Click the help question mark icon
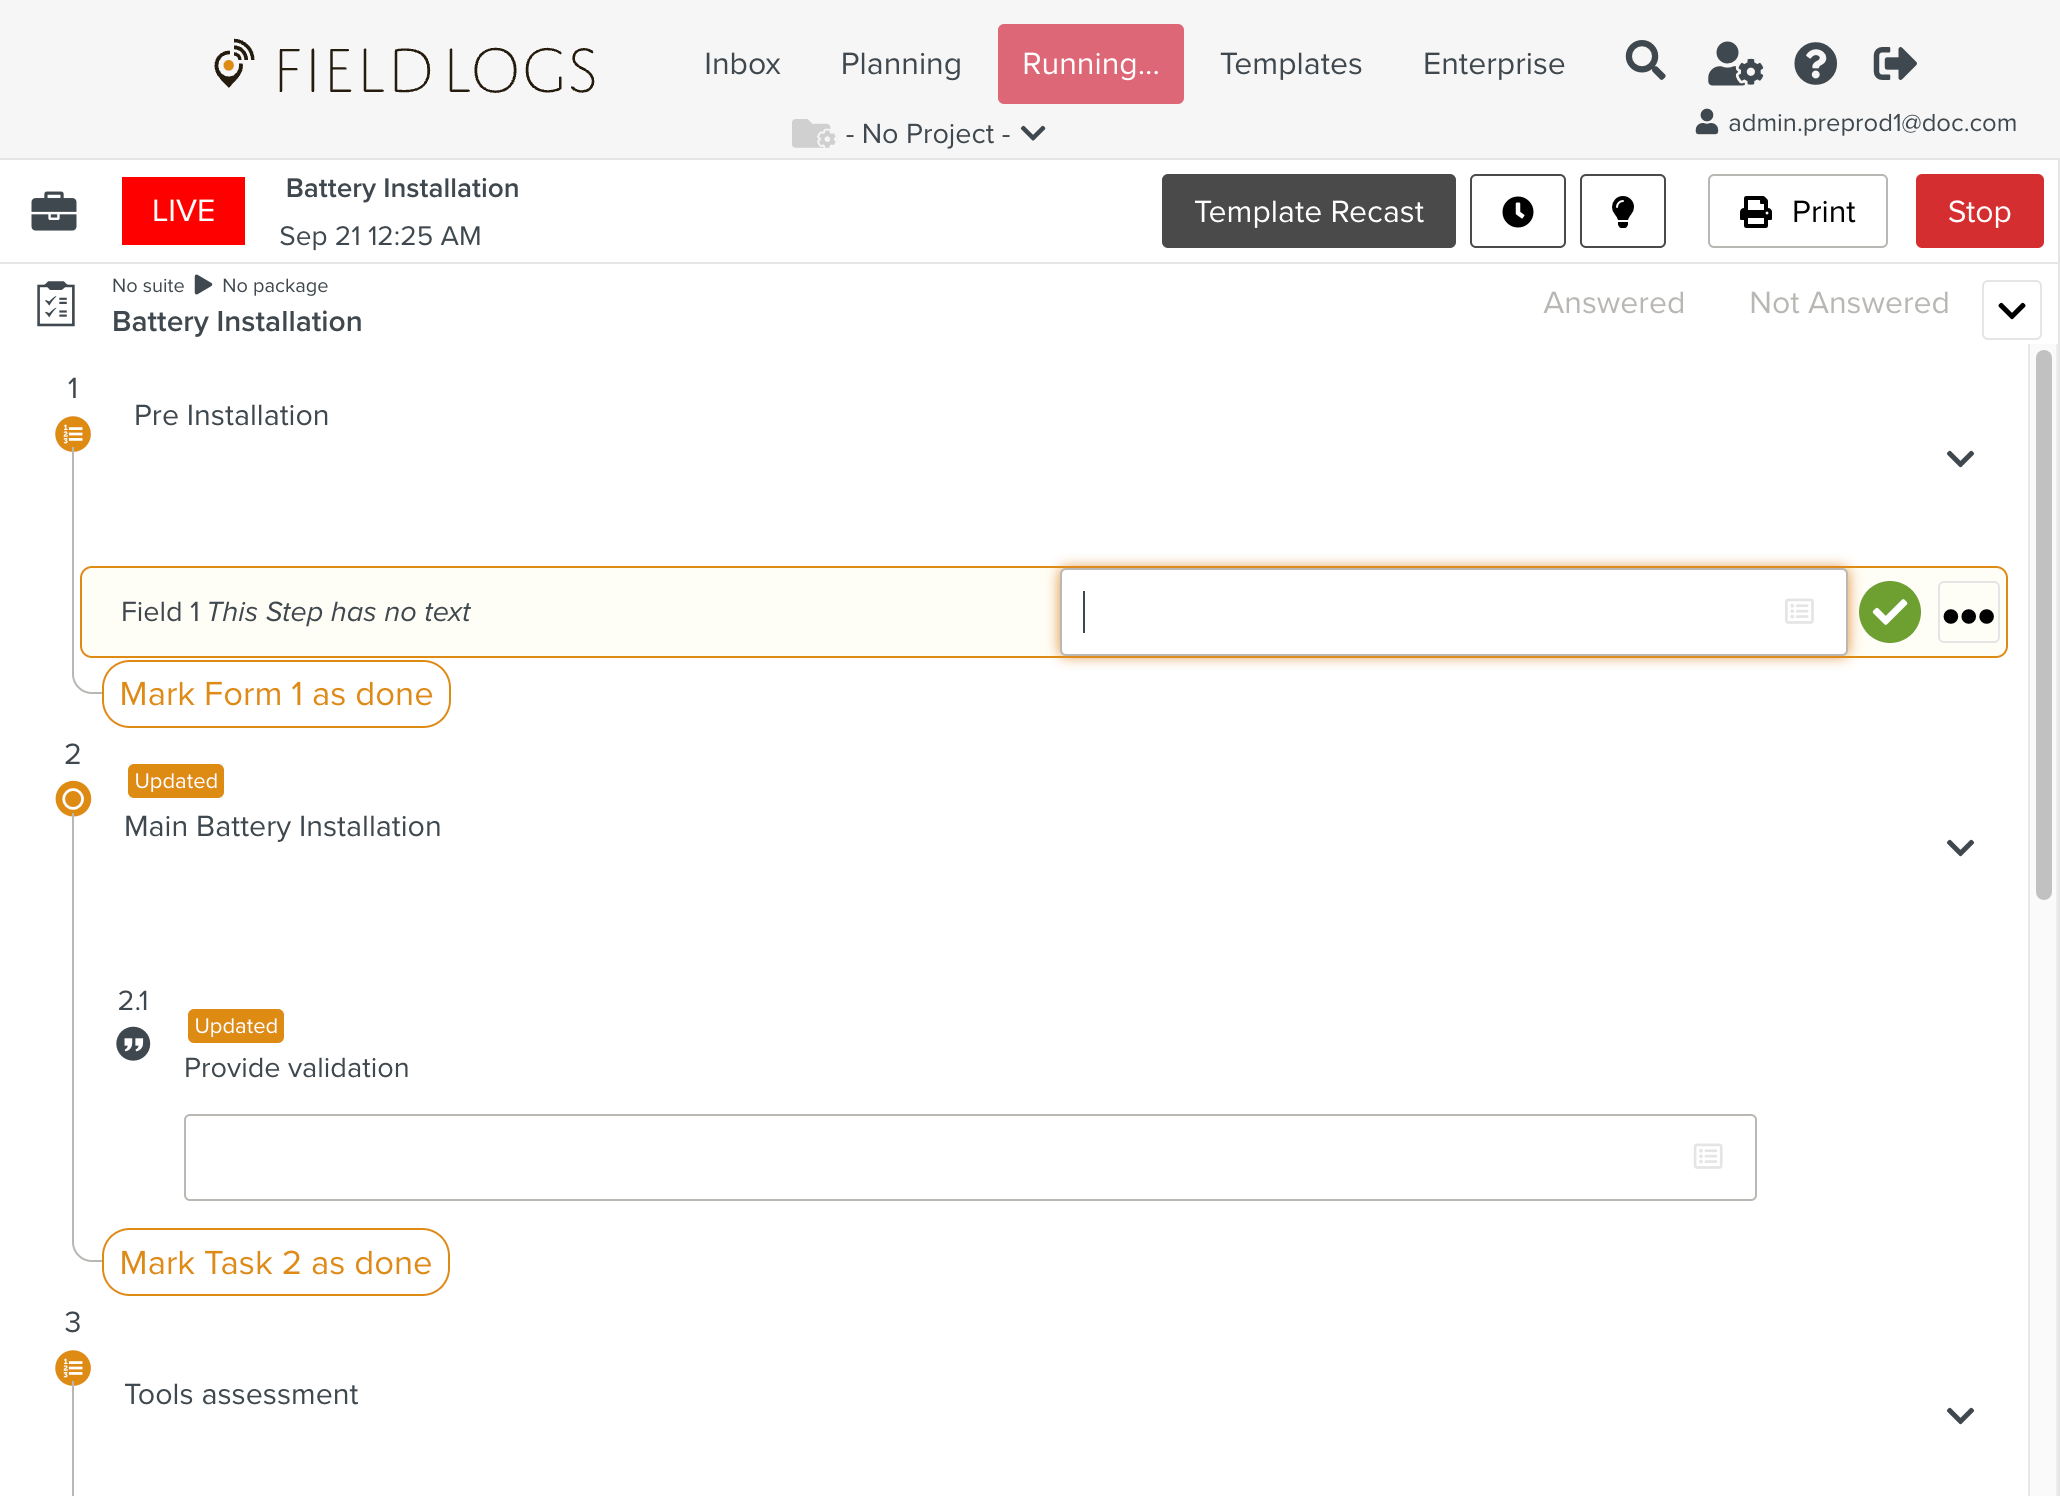Screen dimensions: 2060x1496 1815,64
